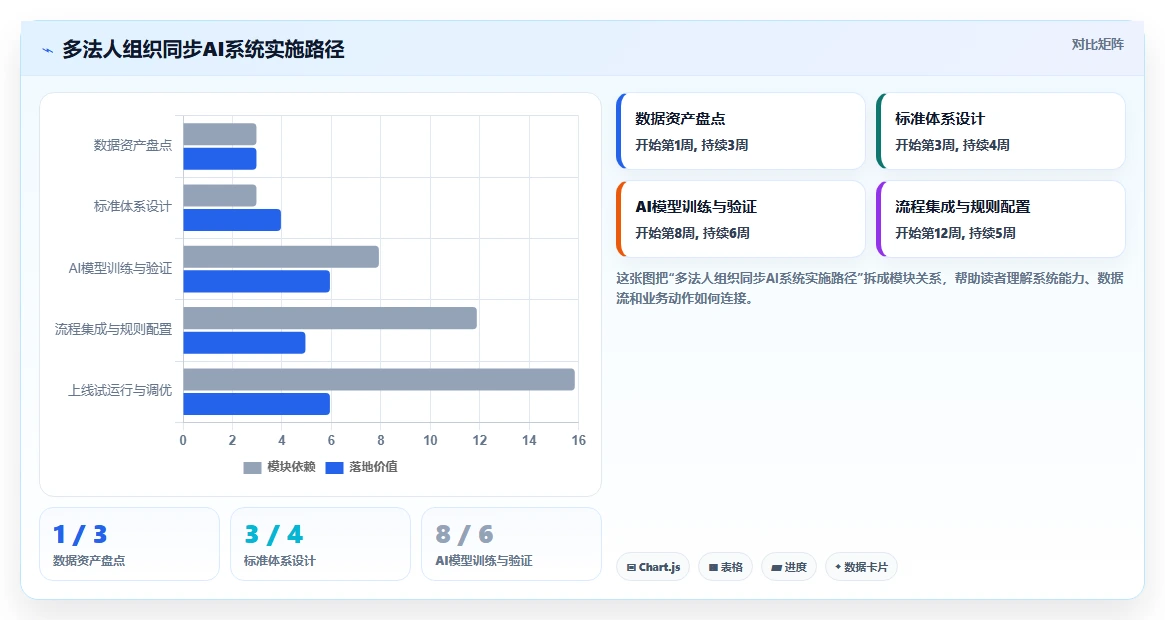Click the title 多法人组织同步AI系统实施路径

click(203, 50)
